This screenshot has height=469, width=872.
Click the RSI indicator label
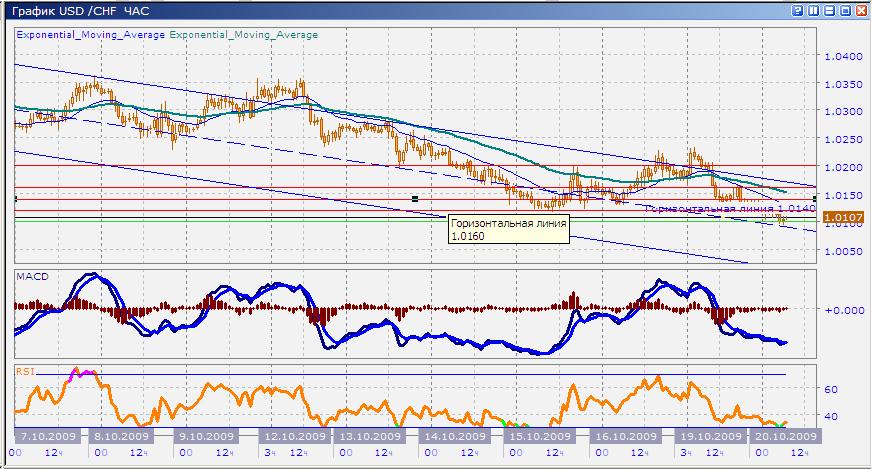point(25,371)
